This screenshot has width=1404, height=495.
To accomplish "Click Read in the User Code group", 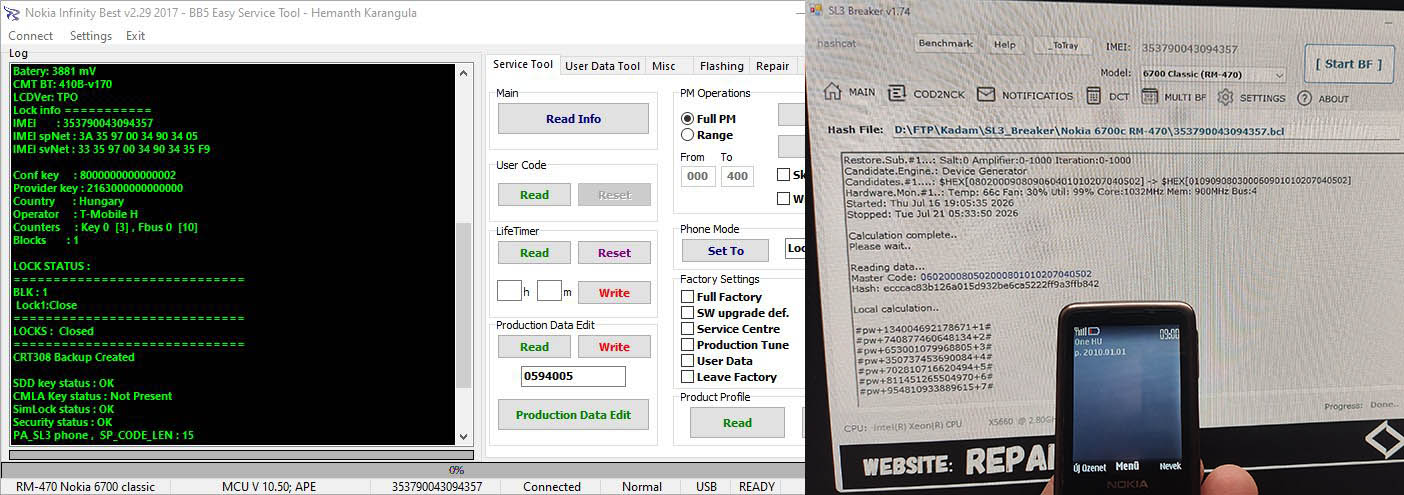I will click(x=534, y=195).
